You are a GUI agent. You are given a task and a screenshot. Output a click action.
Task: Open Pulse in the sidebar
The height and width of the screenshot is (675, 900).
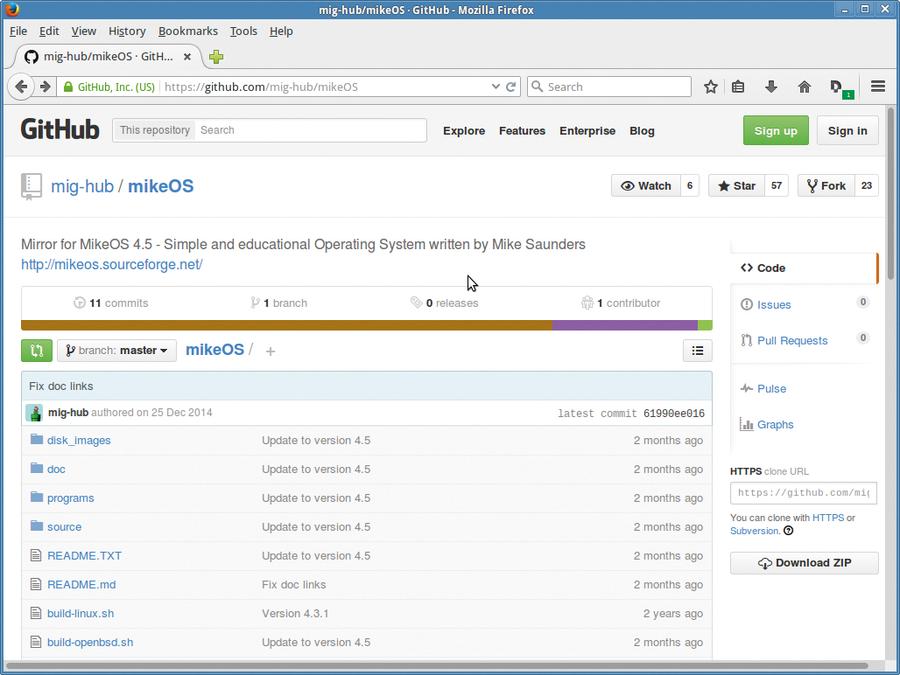pyautogui.click(x=771, y=389)
